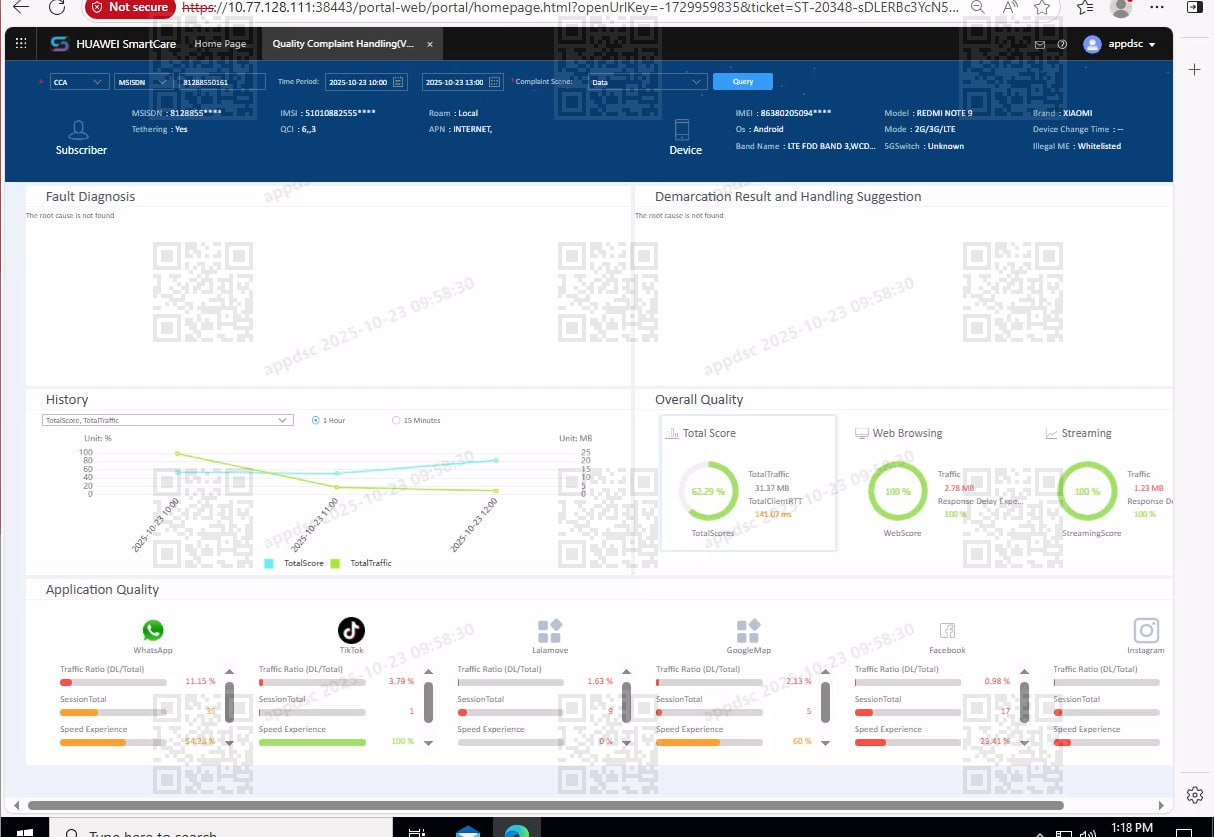1214x837 pixels.
Task: Click GoogleMap card scroll down arrow
Action: [826, 743]
